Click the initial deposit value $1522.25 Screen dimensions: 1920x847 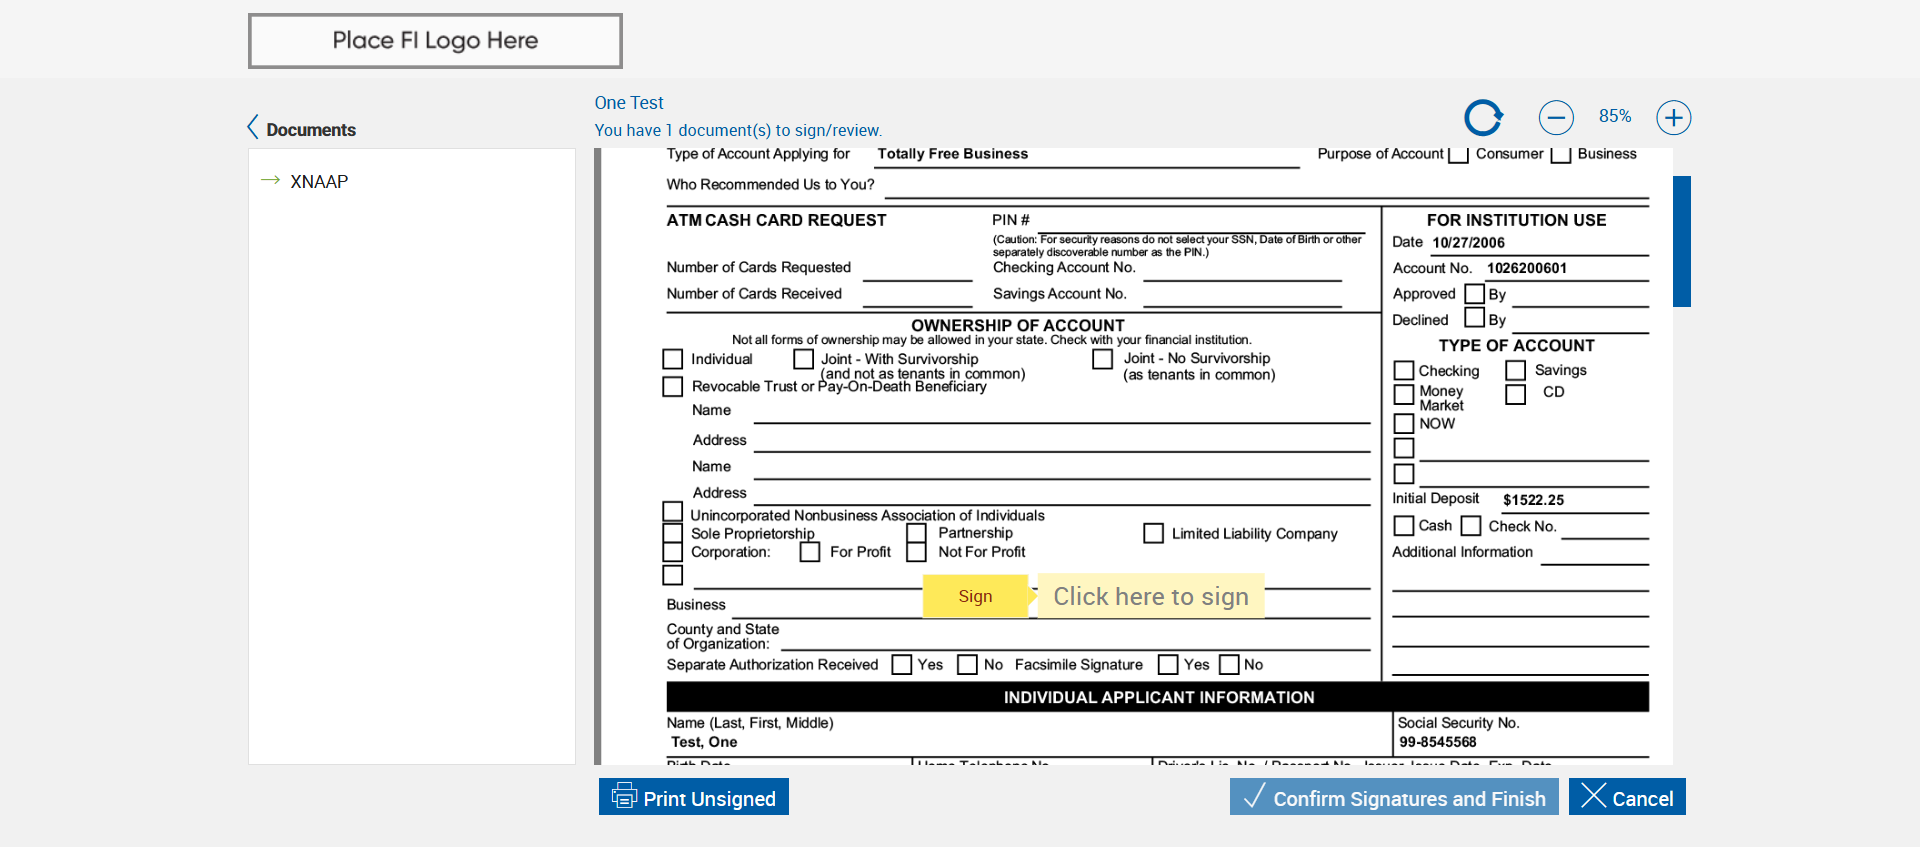click(1534, 500)
